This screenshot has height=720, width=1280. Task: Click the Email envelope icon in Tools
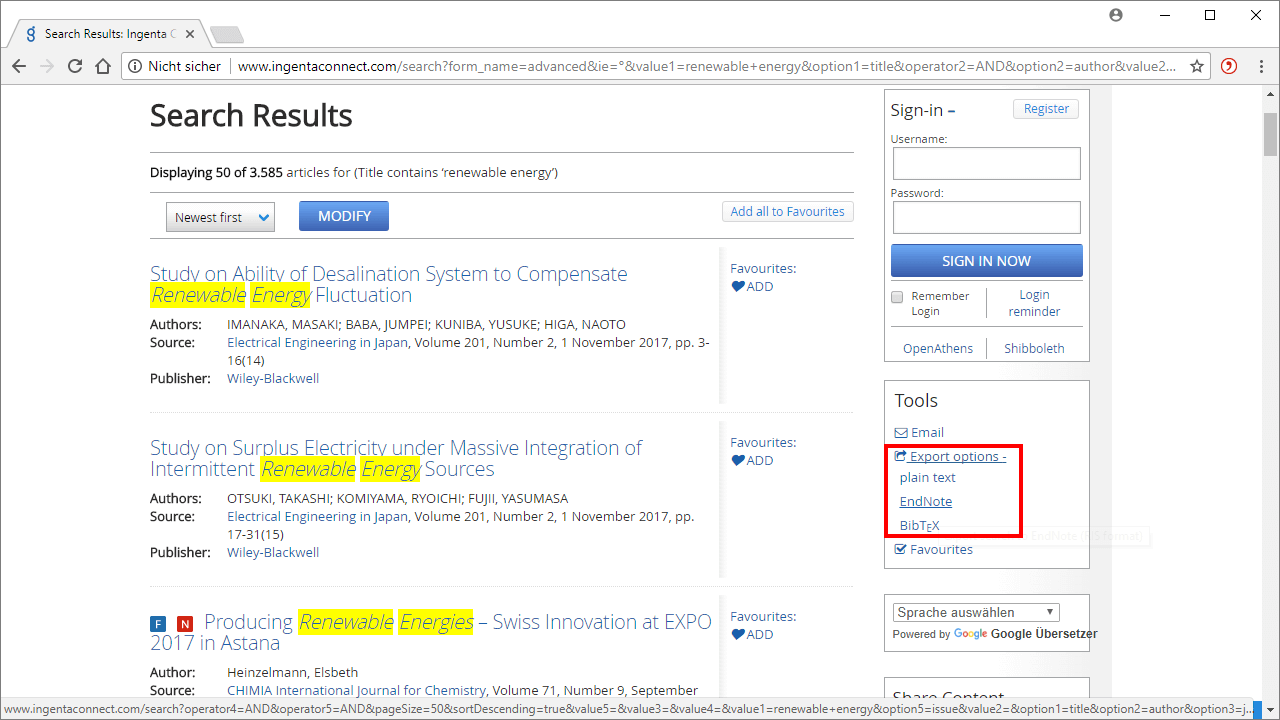(901, 433)
